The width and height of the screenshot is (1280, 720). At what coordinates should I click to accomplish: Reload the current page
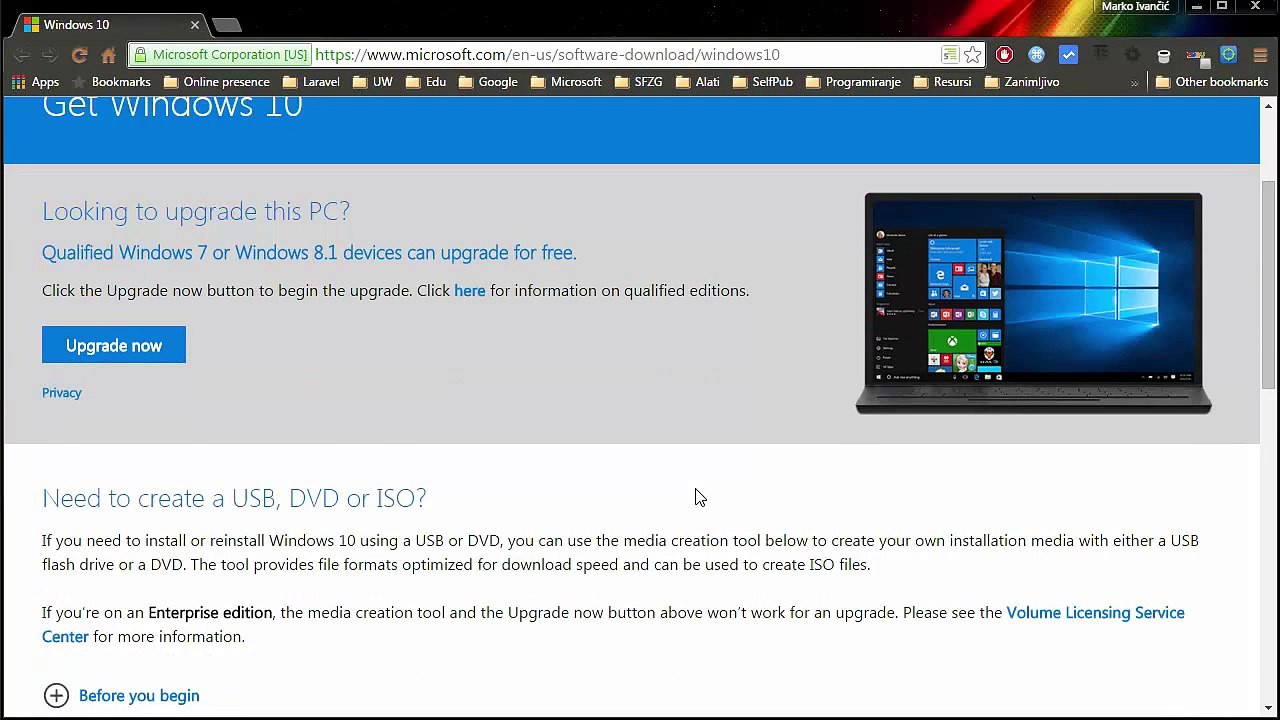(x=80, y=55)
